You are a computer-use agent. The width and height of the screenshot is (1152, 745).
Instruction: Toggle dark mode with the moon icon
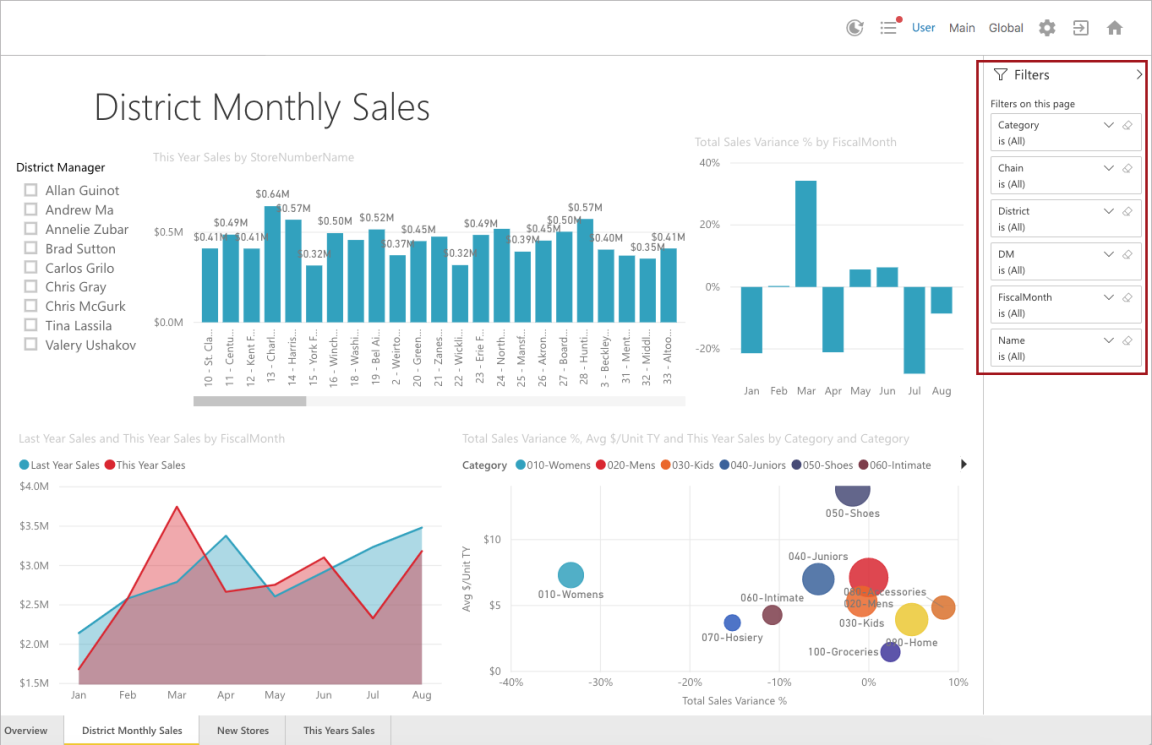pos(854,27)
